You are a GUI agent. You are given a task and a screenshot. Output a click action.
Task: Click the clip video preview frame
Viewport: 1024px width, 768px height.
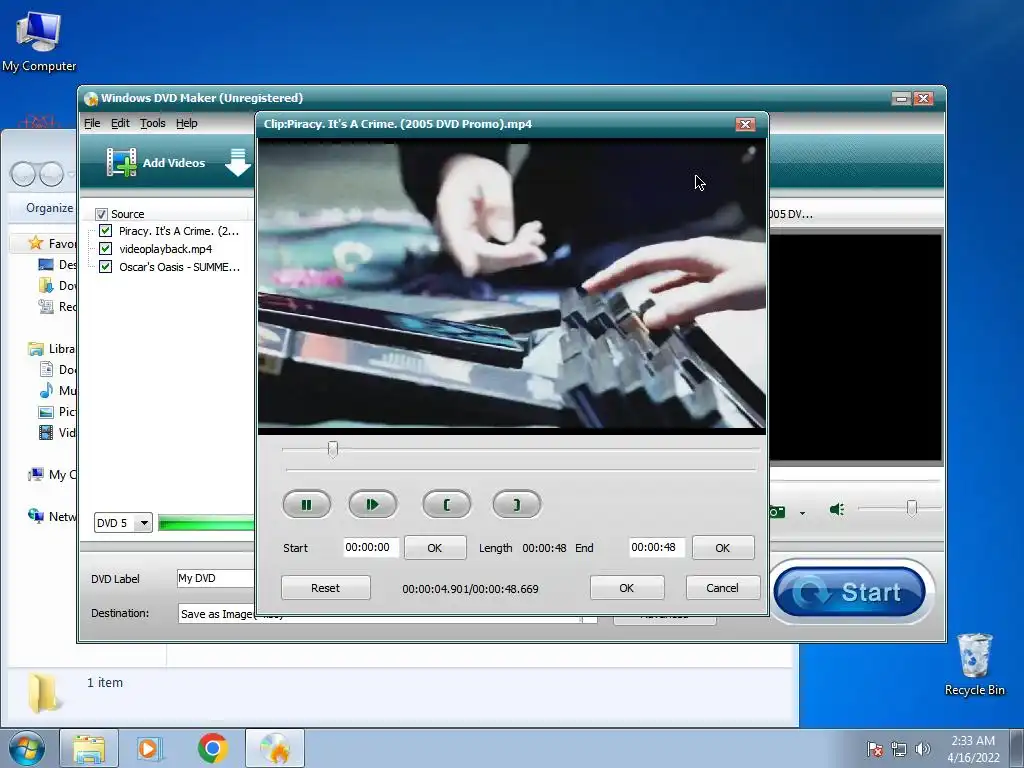point(511,286)
